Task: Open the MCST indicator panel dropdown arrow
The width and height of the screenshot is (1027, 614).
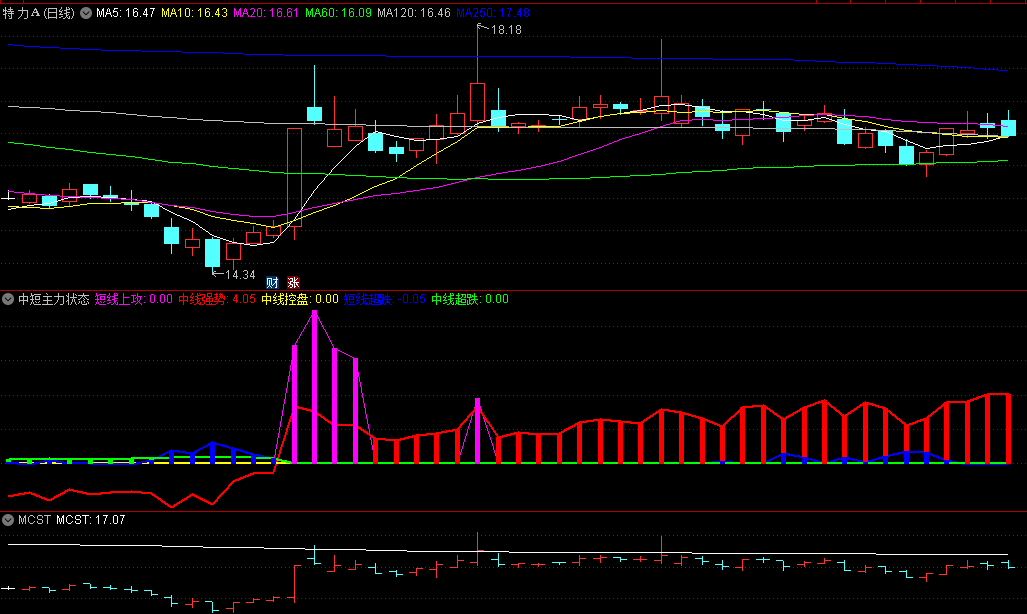Action: coord(8,520)
